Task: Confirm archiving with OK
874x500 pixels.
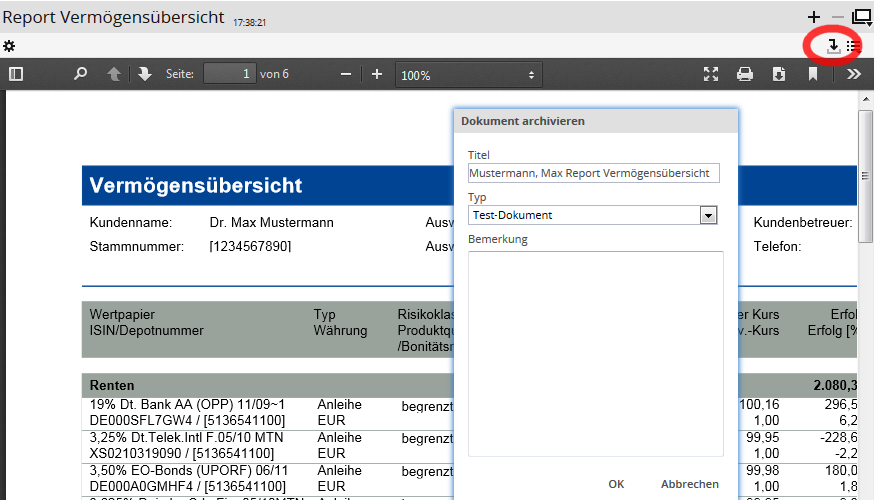Action: point(616,484)
